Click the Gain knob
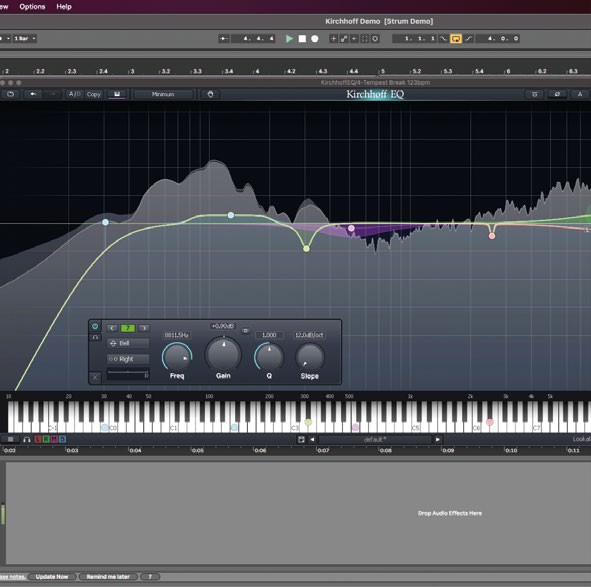Image resolution: width=591 pixels, height=587 pixels. 223,354
